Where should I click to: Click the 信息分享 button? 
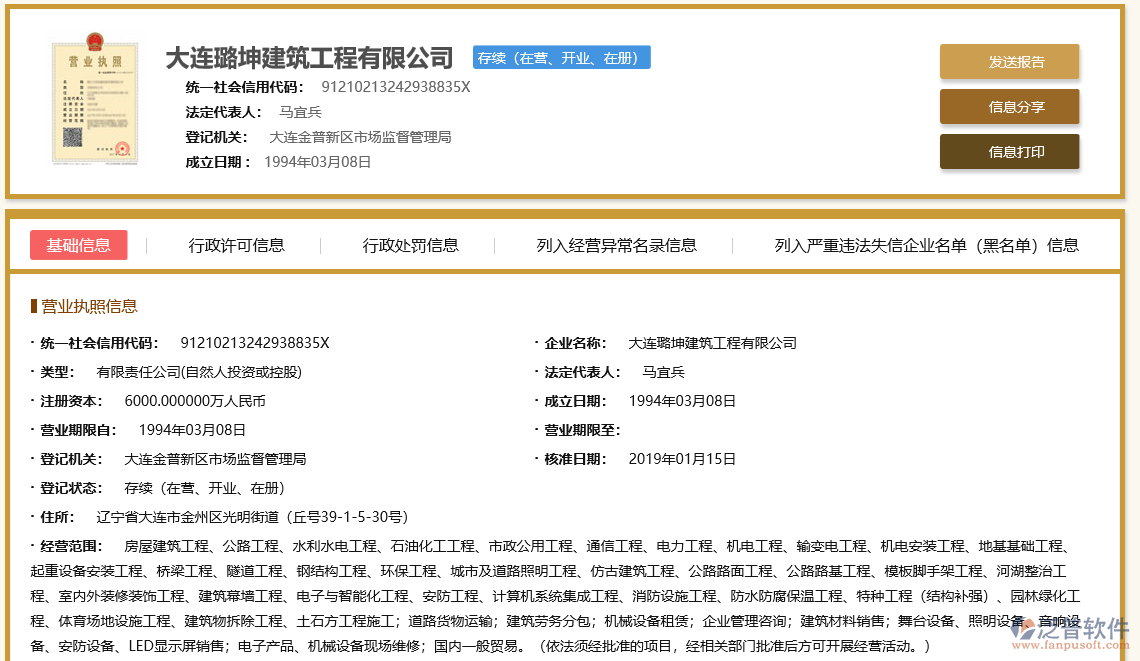[x=1009, y=107]
